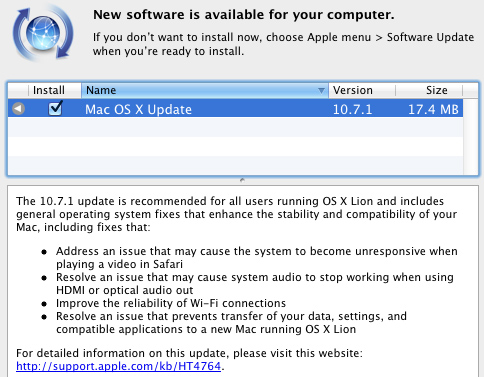This screenshot has height=377, width=484.
Task: Click the 10.7.1 version cell
Action: tap(352, 109)
